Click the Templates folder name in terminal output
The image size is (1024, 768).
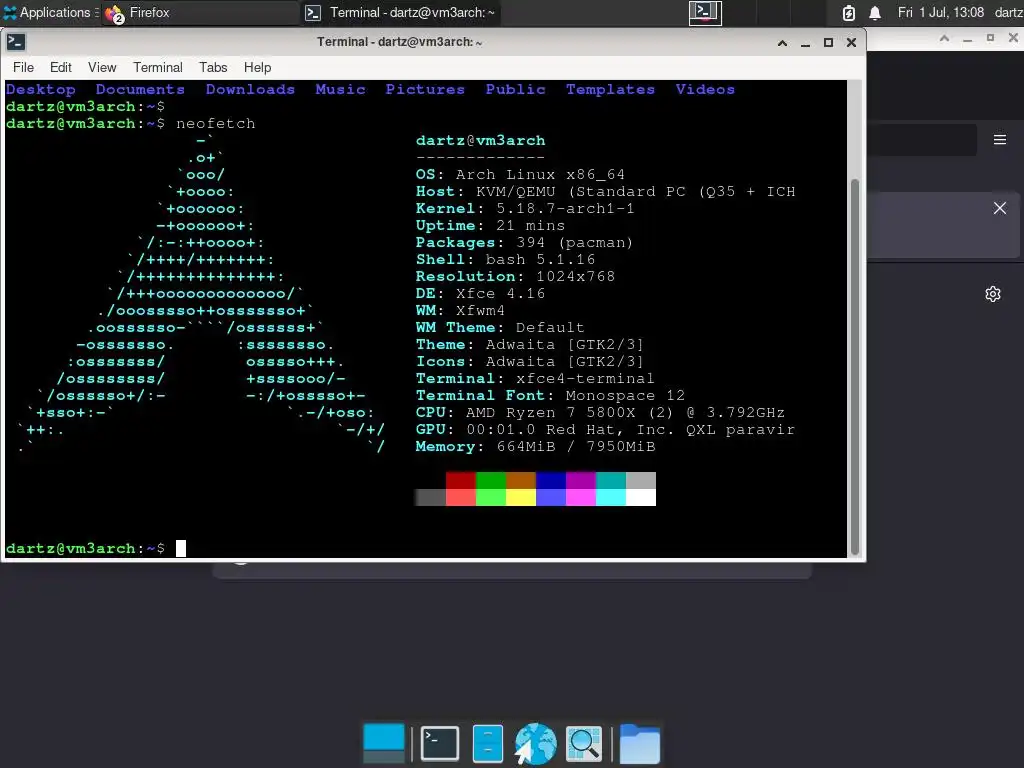pos(610,89)
